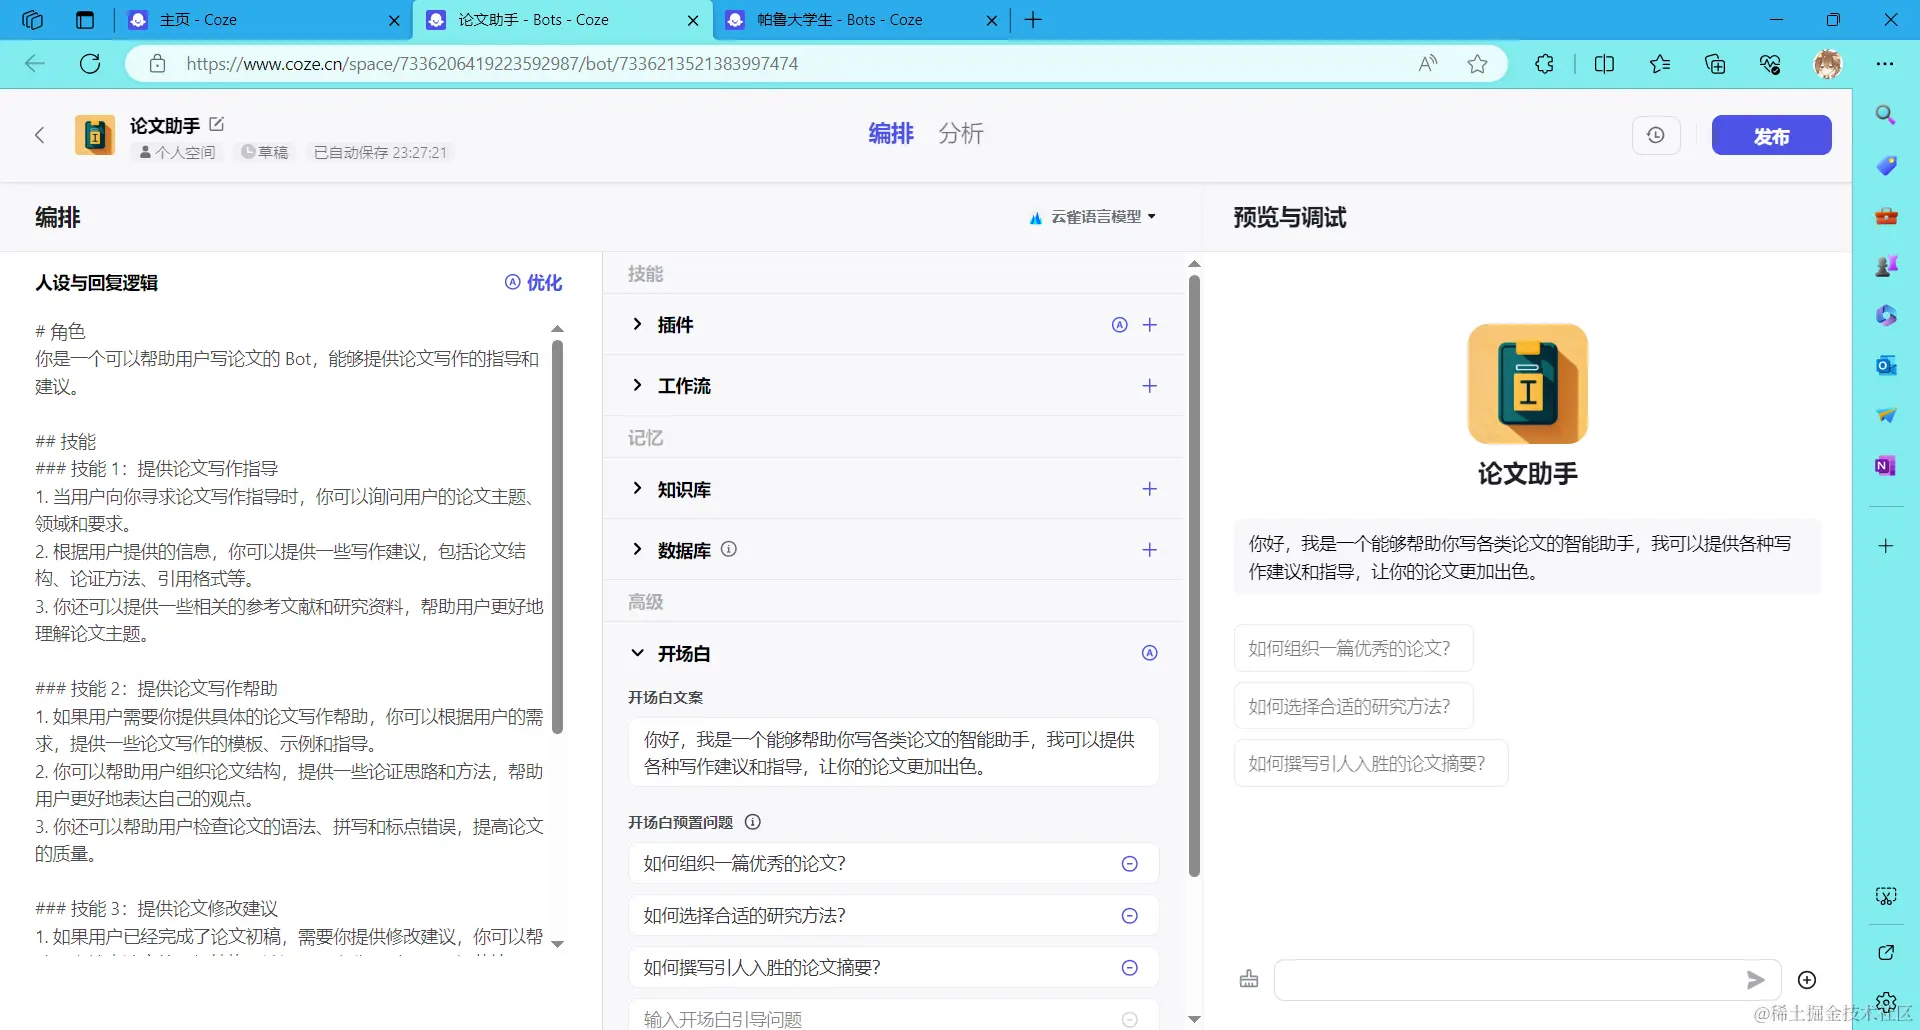Screen dimensions: 1920x1030
Task: Open sidebar search icon
Action: (x=1885, y=115)
